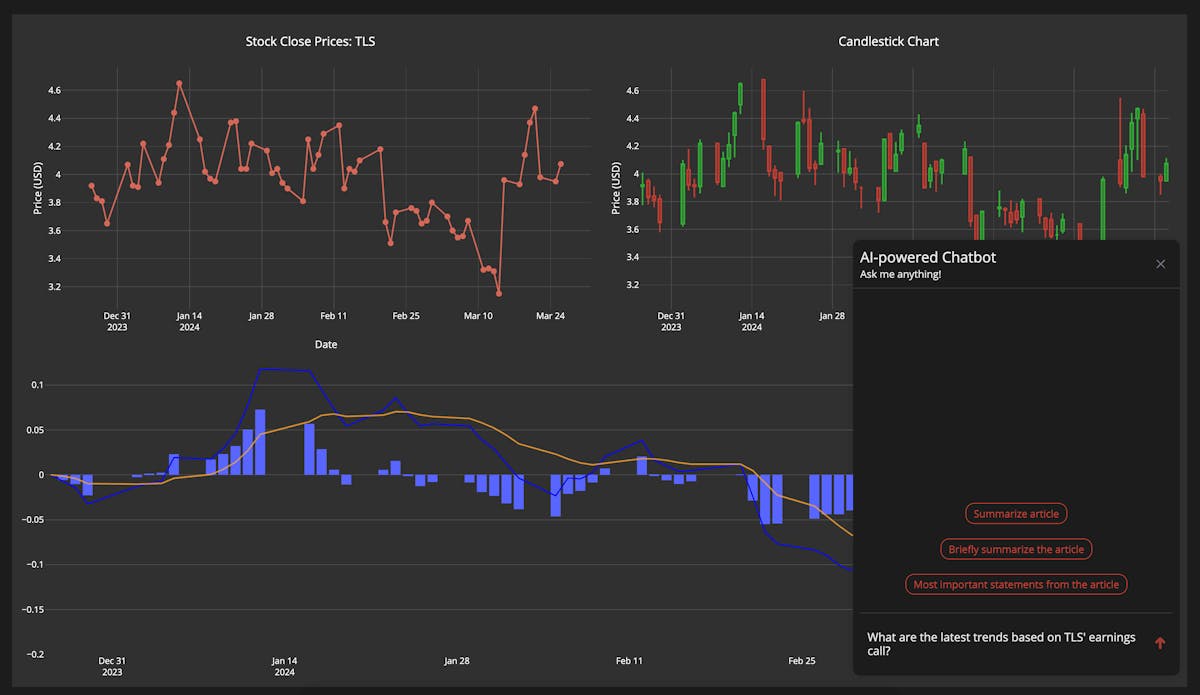Click the 'Candlestick Chart' title
The width and height of the screenshot is (1200, 695).
[888, 42]
